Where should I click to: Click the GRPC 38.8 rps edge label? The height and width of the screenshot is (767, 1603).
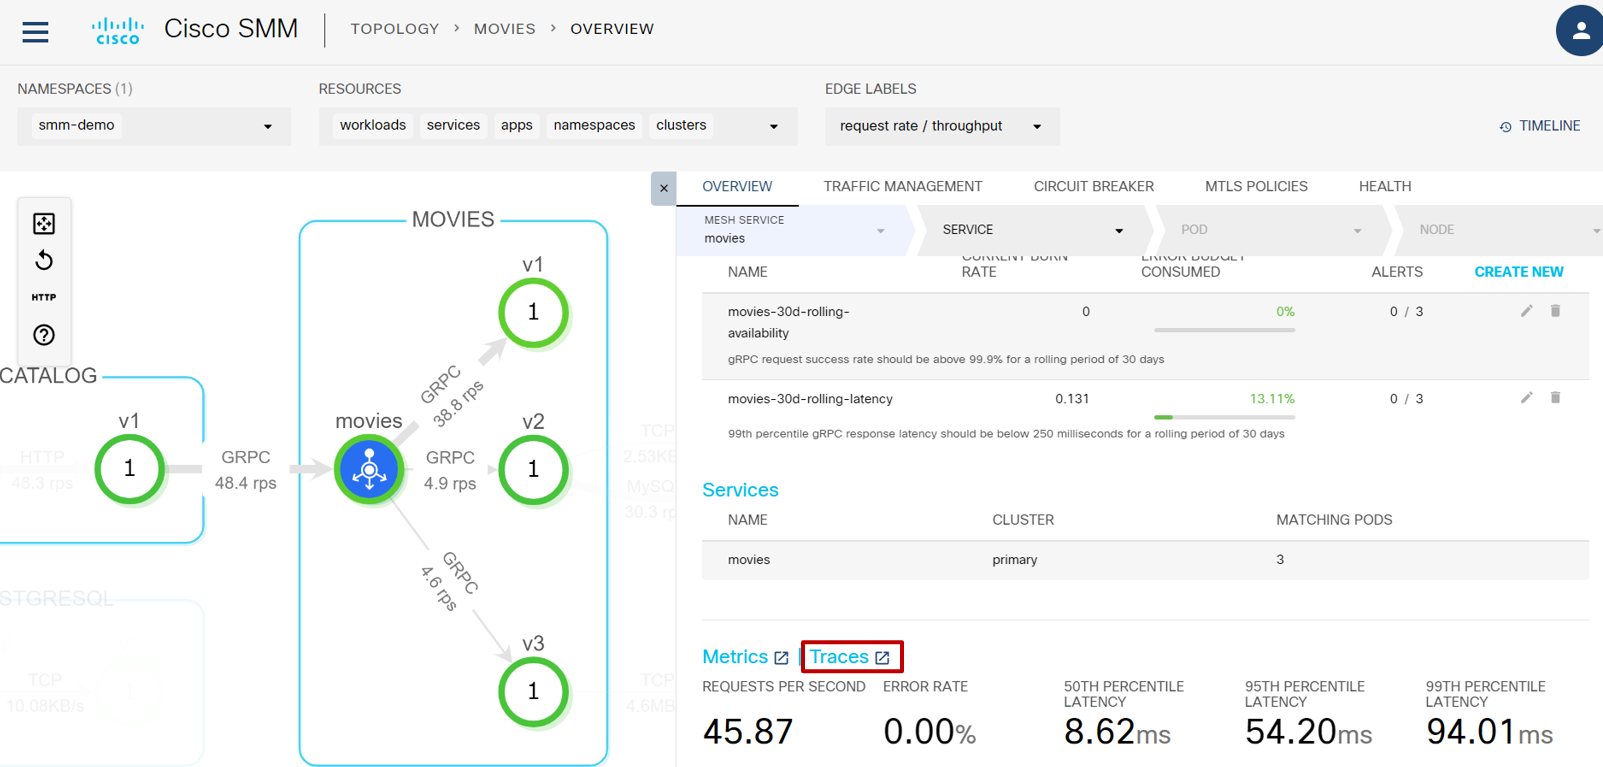(452, 396)
